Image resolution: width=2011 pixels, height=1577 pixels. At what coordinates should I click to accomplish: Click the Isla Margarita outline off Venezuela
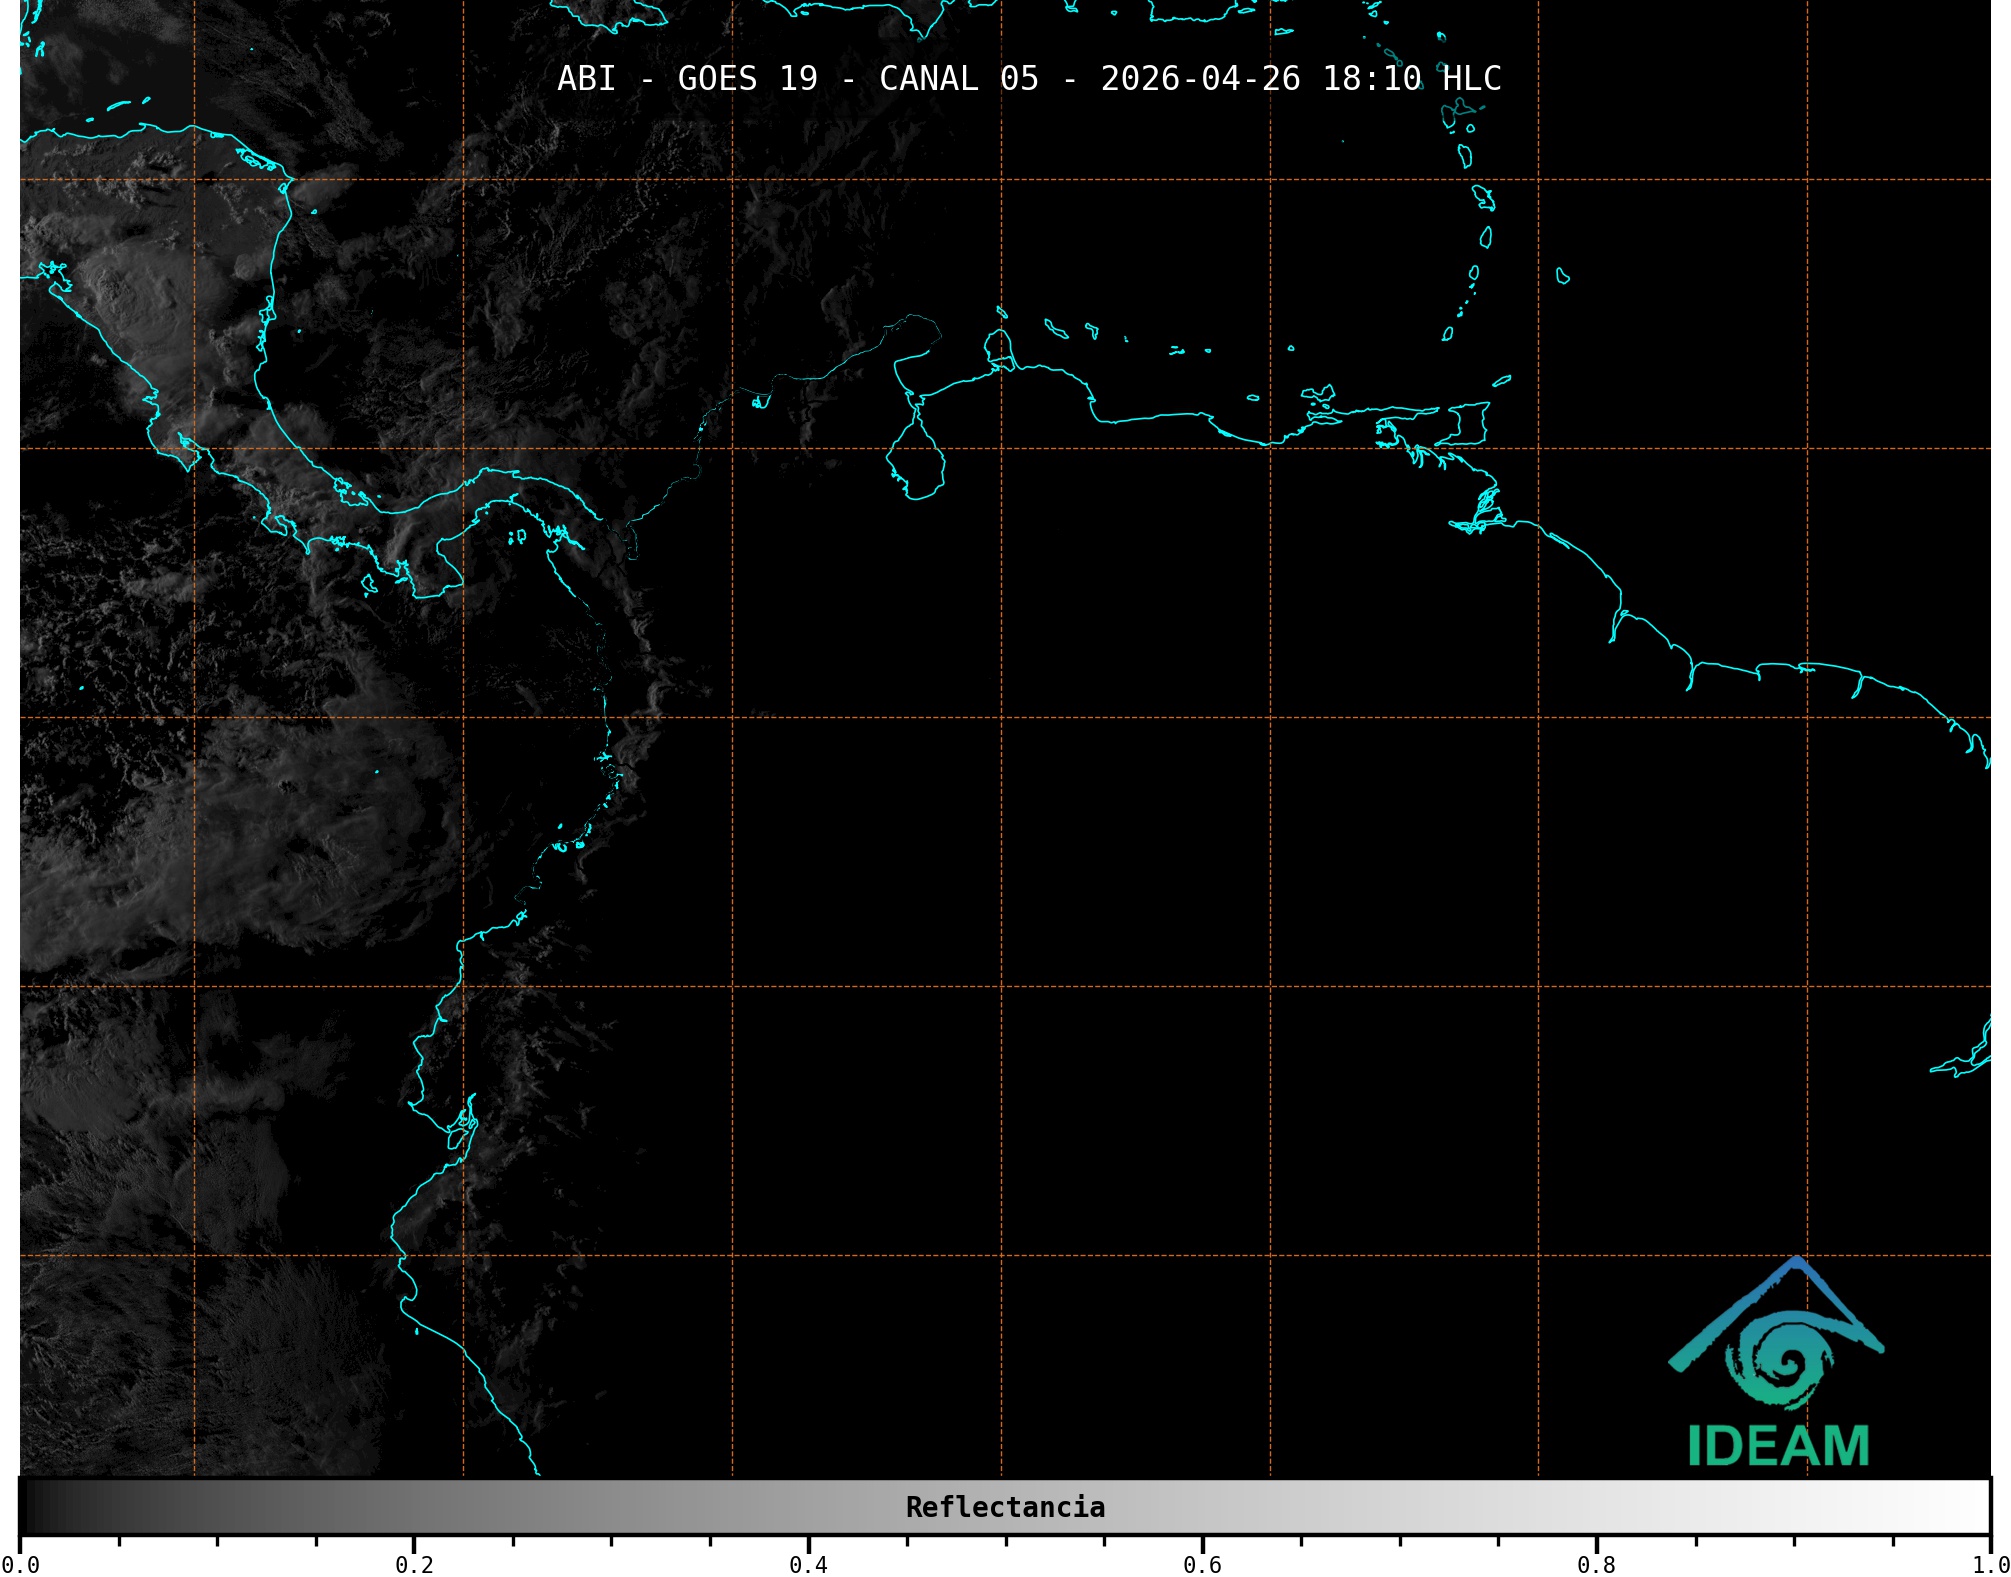point(1317,393)
